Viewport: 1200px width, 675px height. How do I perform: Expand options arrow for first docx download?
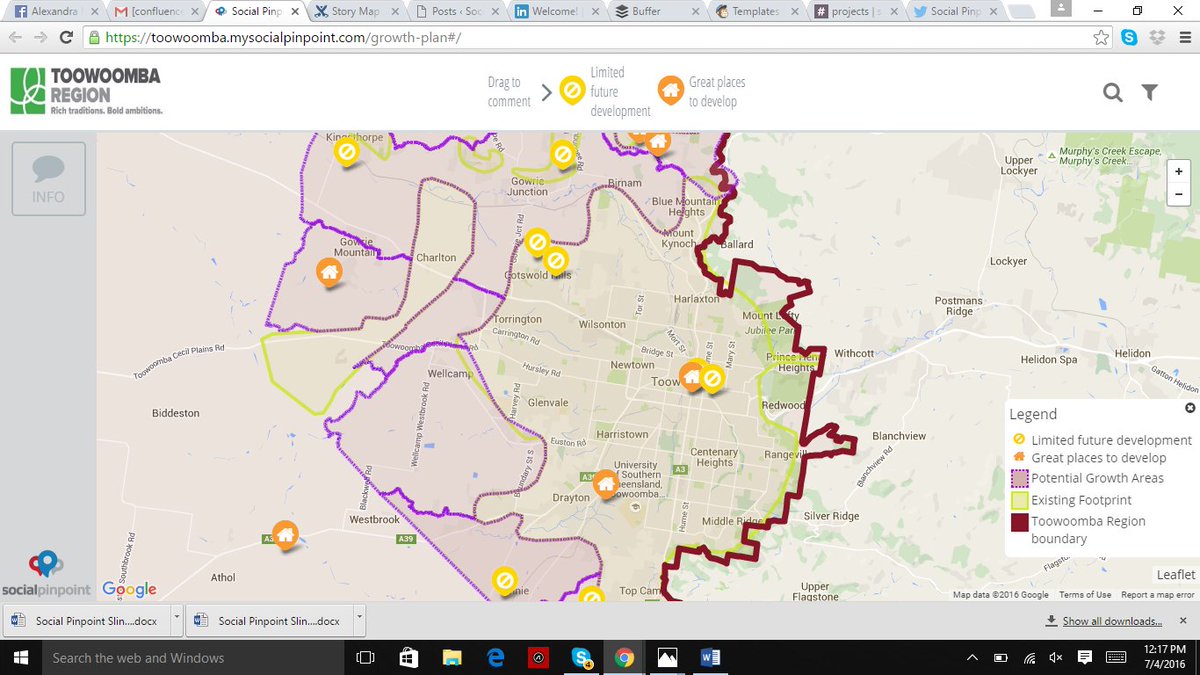tap(177, 619)
